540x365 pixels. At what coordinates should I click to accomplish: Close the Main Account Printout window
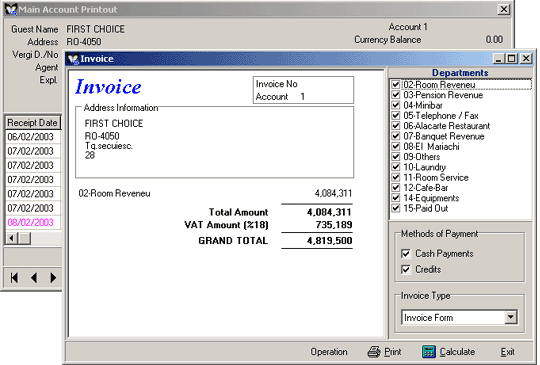pyautogui.click(x=503, y=9)
